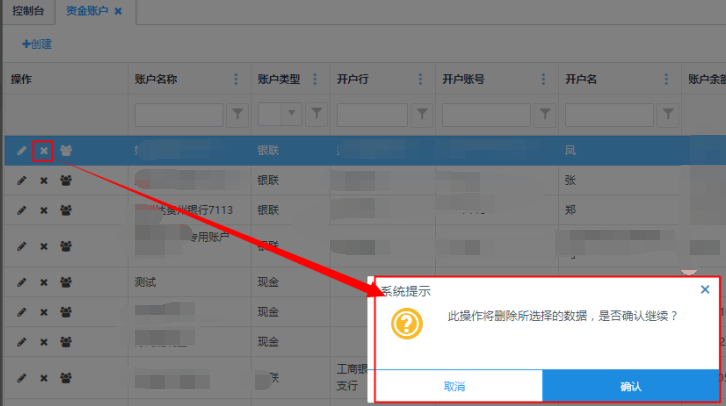
Task: Click the edit pencil in the 张 row
Action: (21, 182)
